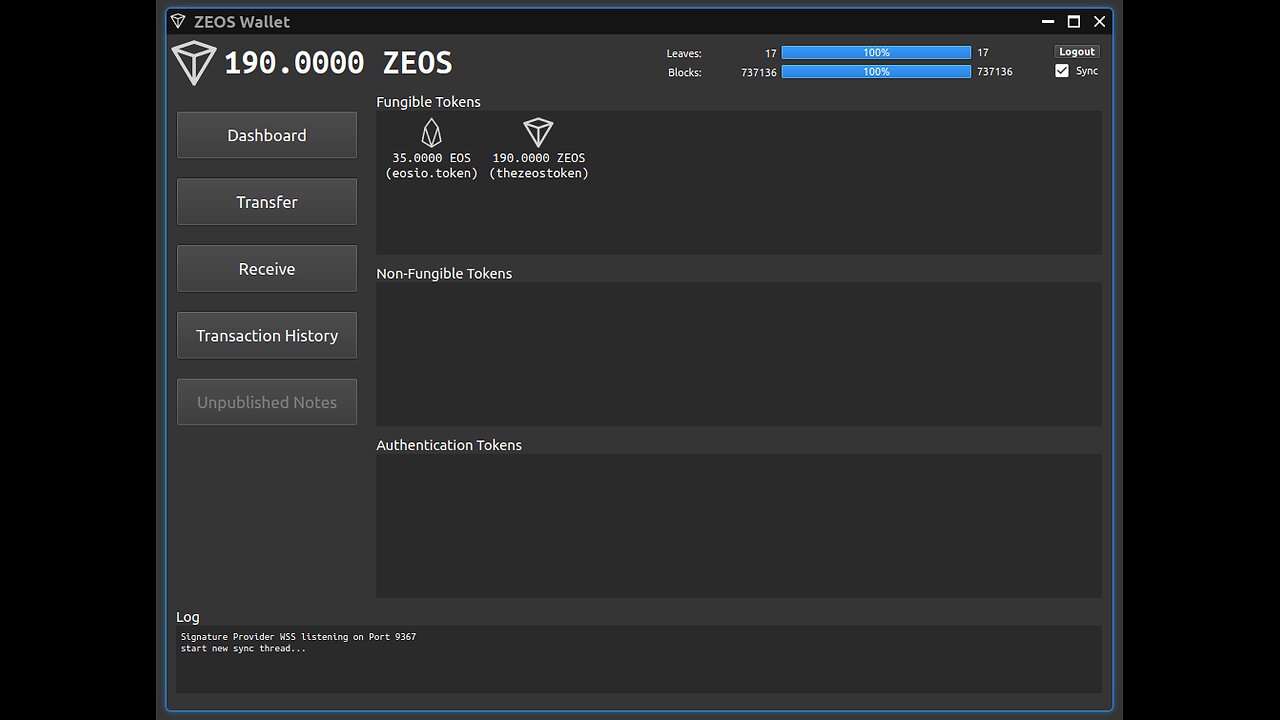Select the 35.0000 EOS balance text

pyautogui.click(x=431, y=158)
